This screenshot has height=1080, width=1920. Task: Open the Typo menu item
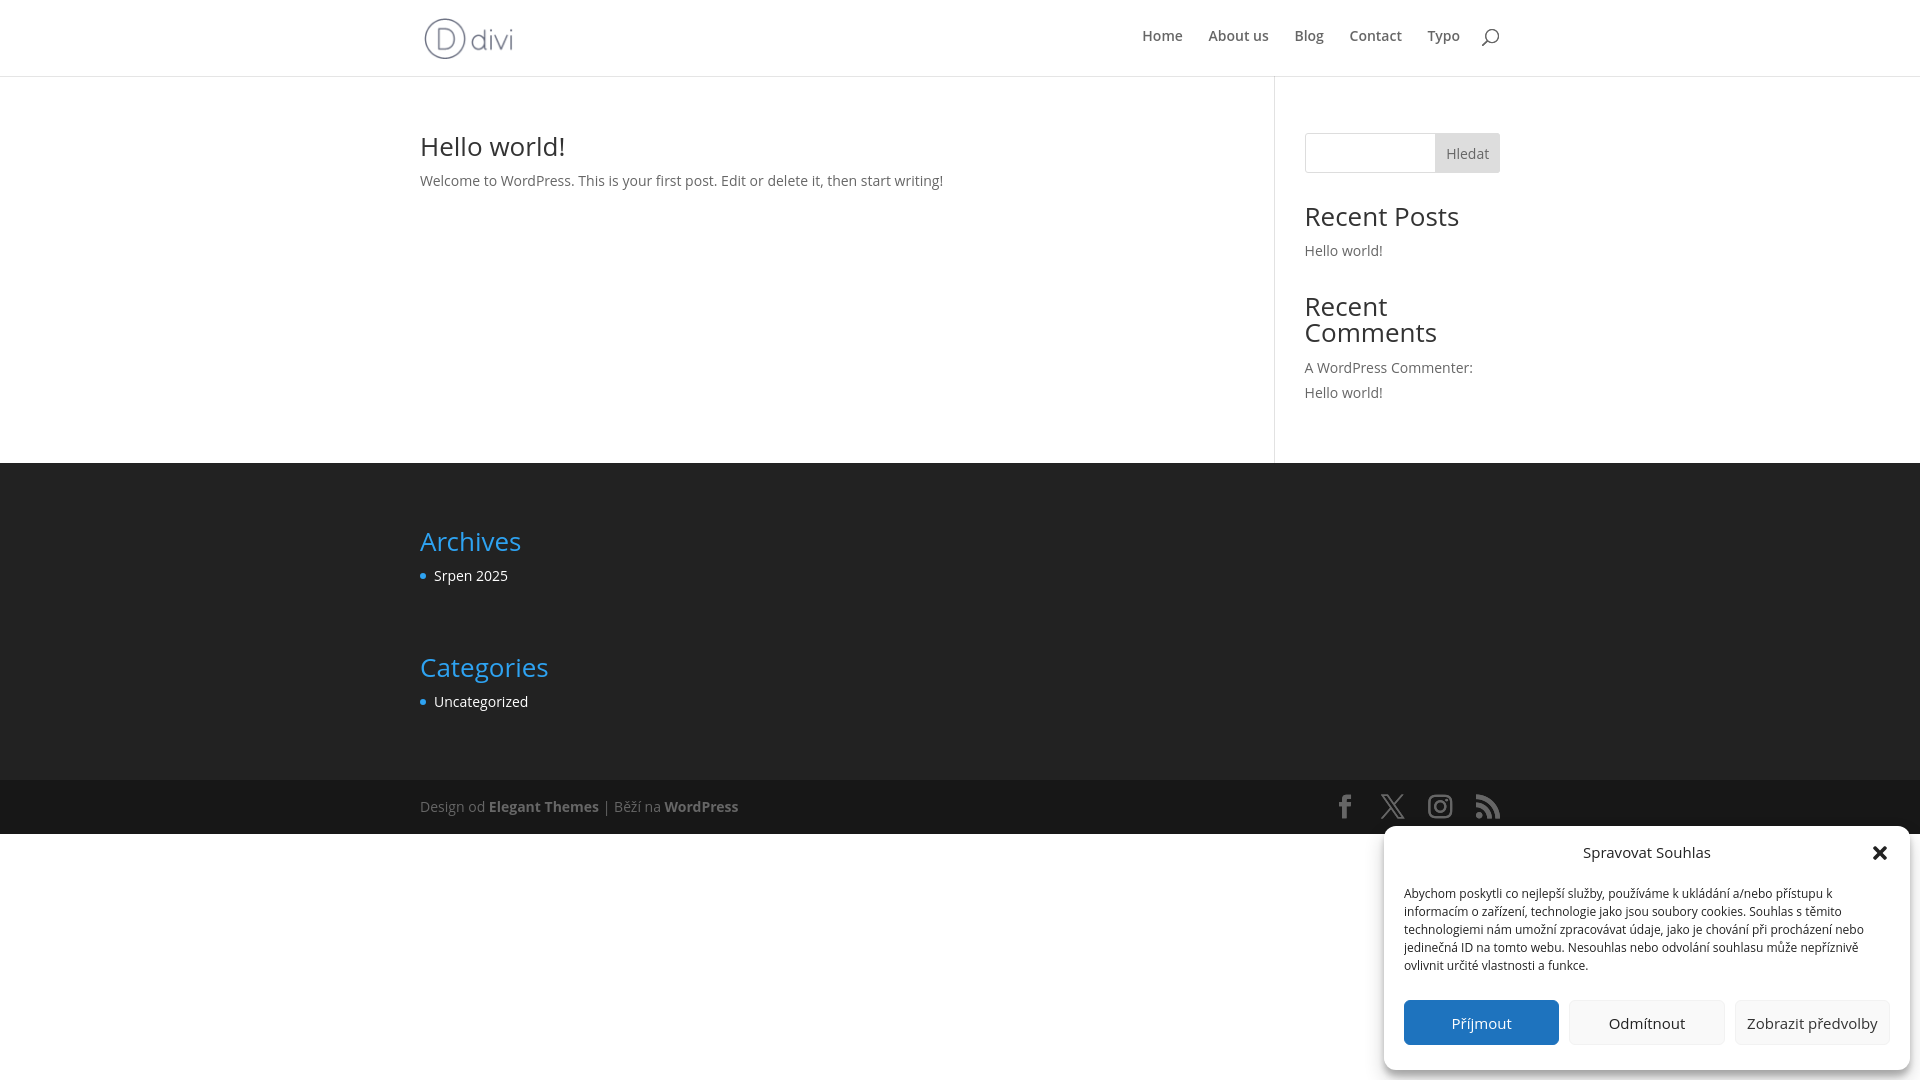[1443, 36]
